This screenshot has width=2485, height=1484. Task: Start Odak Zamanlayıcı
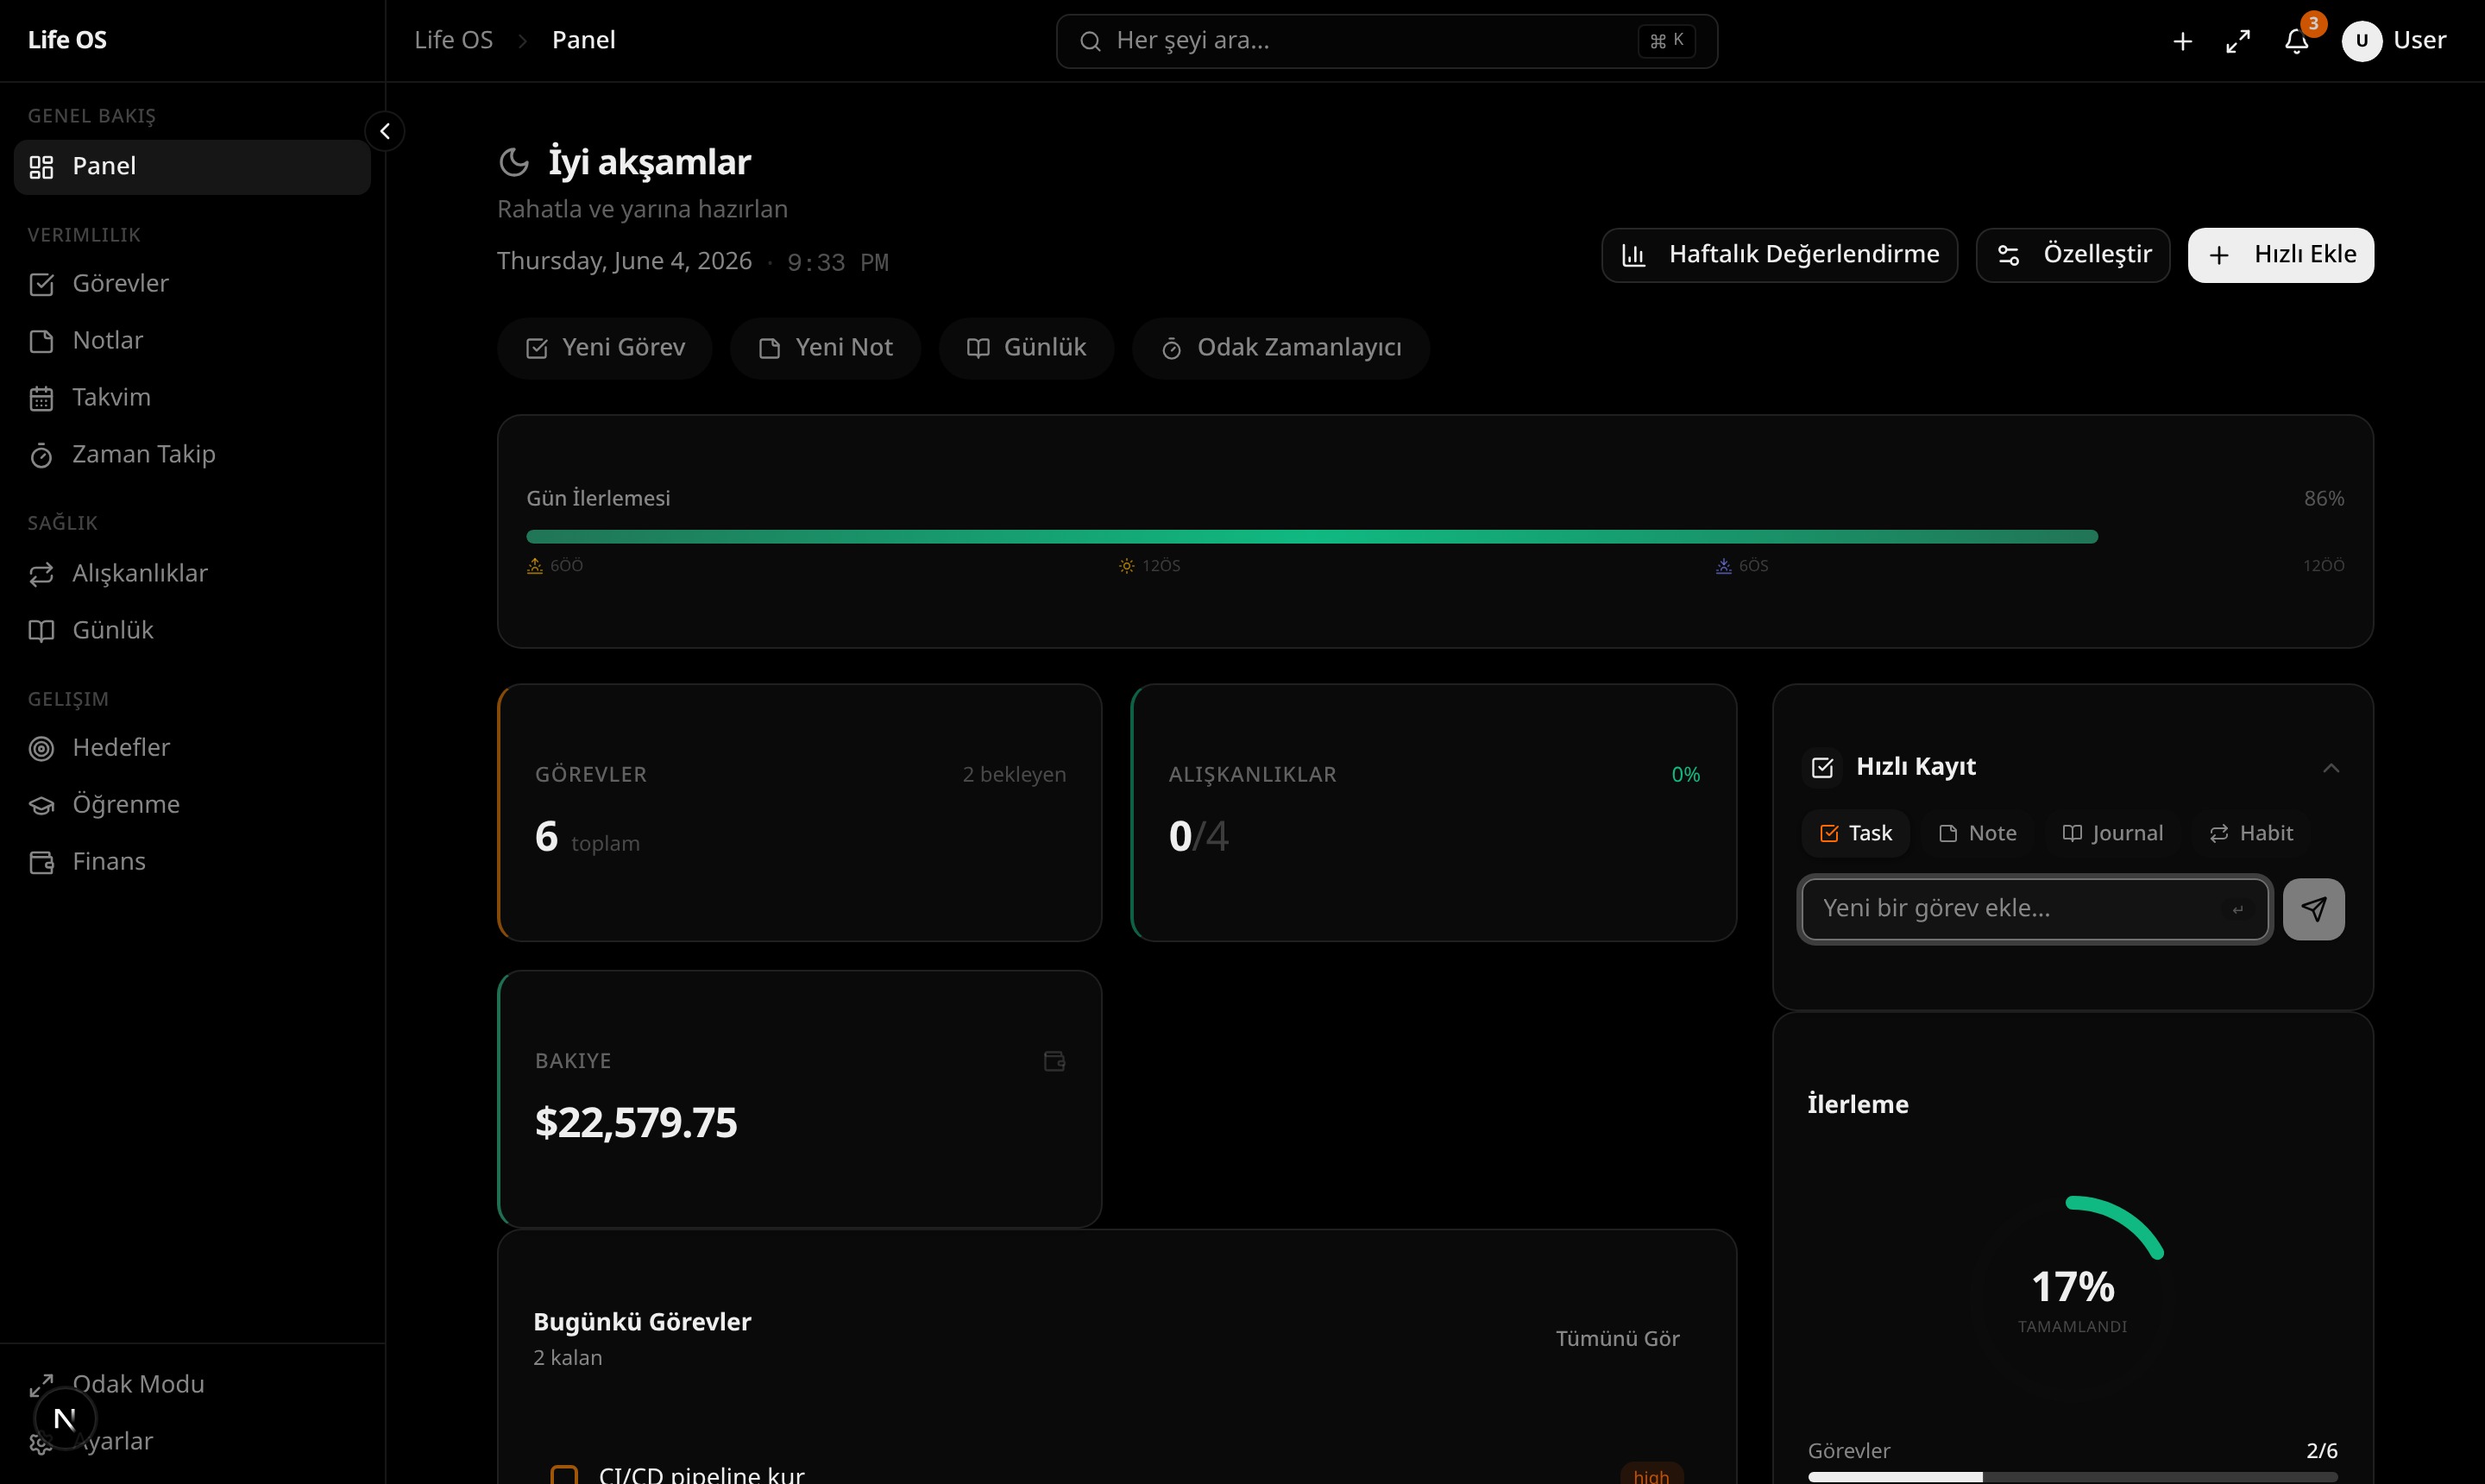point(1281,348)
